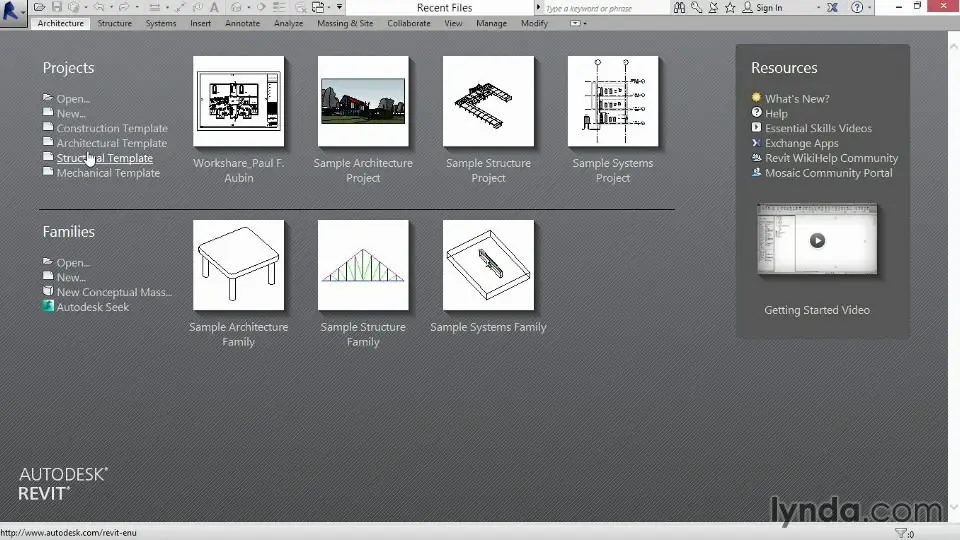Open Communication Center satellite dish icon

713,8
